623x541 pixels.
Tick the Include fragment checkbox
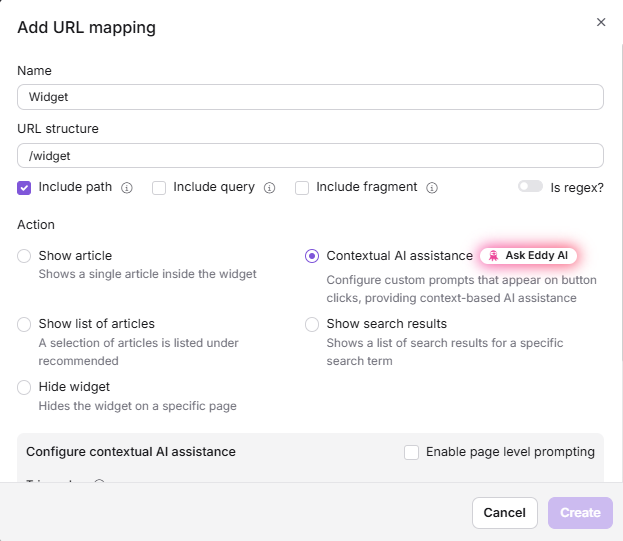(302, 188)
